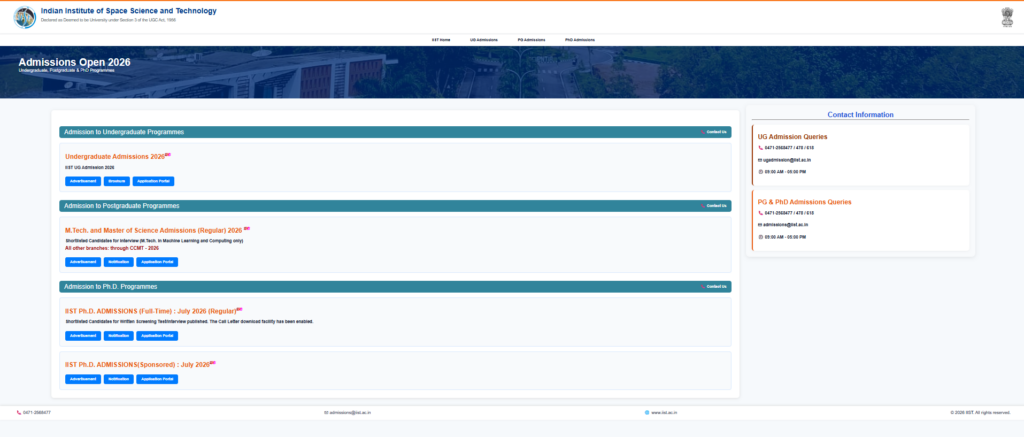Click phone number in UG Admission Queries card
1024x437 pixels.
(789, 148)
